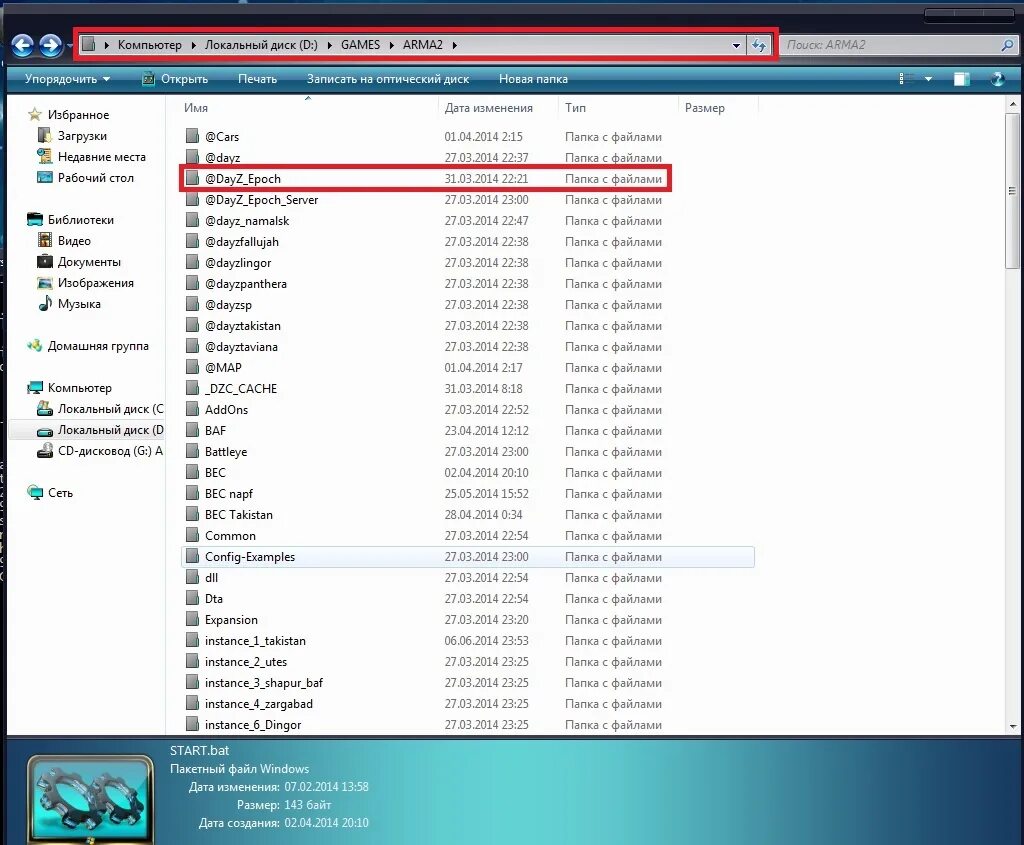Select the Expansion folder name
The width and height of the screenshot is (1024, 845).
(231, 620)
